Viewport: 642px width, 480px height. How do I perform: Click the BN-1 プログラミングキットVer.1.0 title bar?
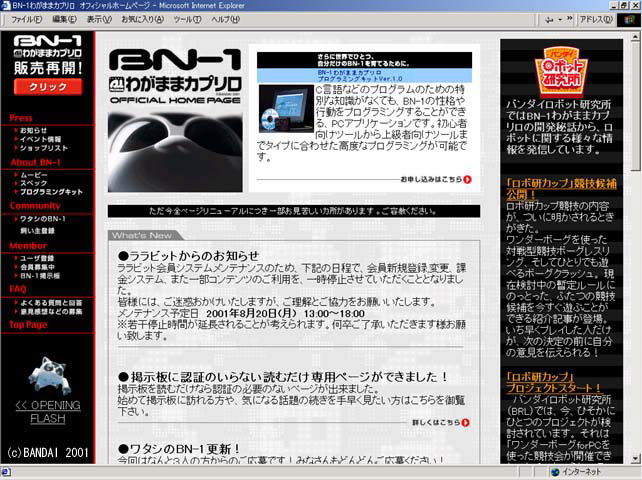coord(364,75)
